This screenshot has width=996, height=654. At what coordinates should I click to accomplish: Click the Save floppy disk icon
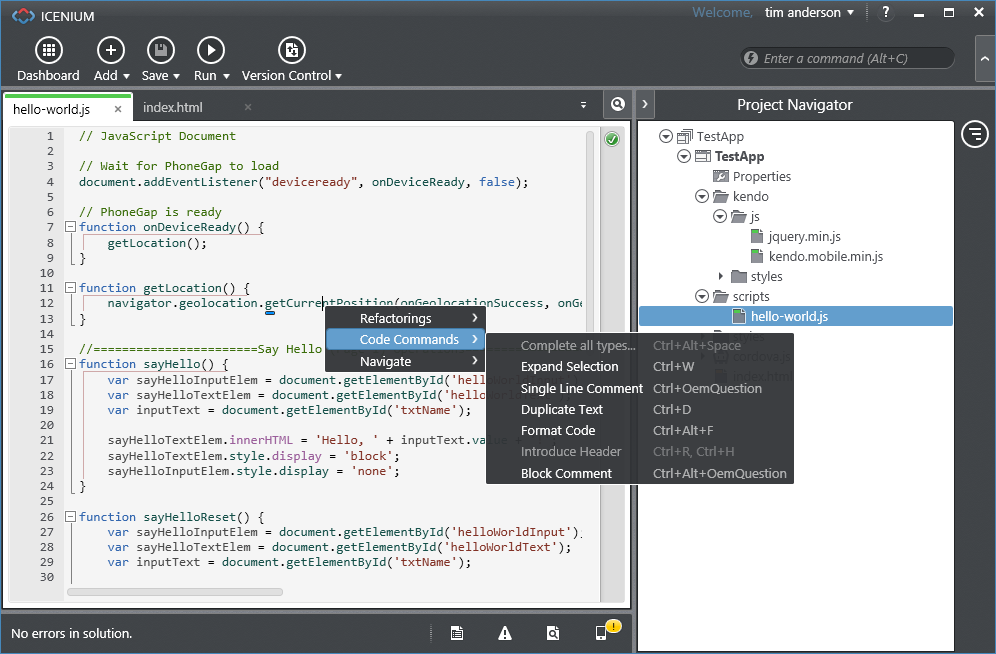[x=161, y=50]
